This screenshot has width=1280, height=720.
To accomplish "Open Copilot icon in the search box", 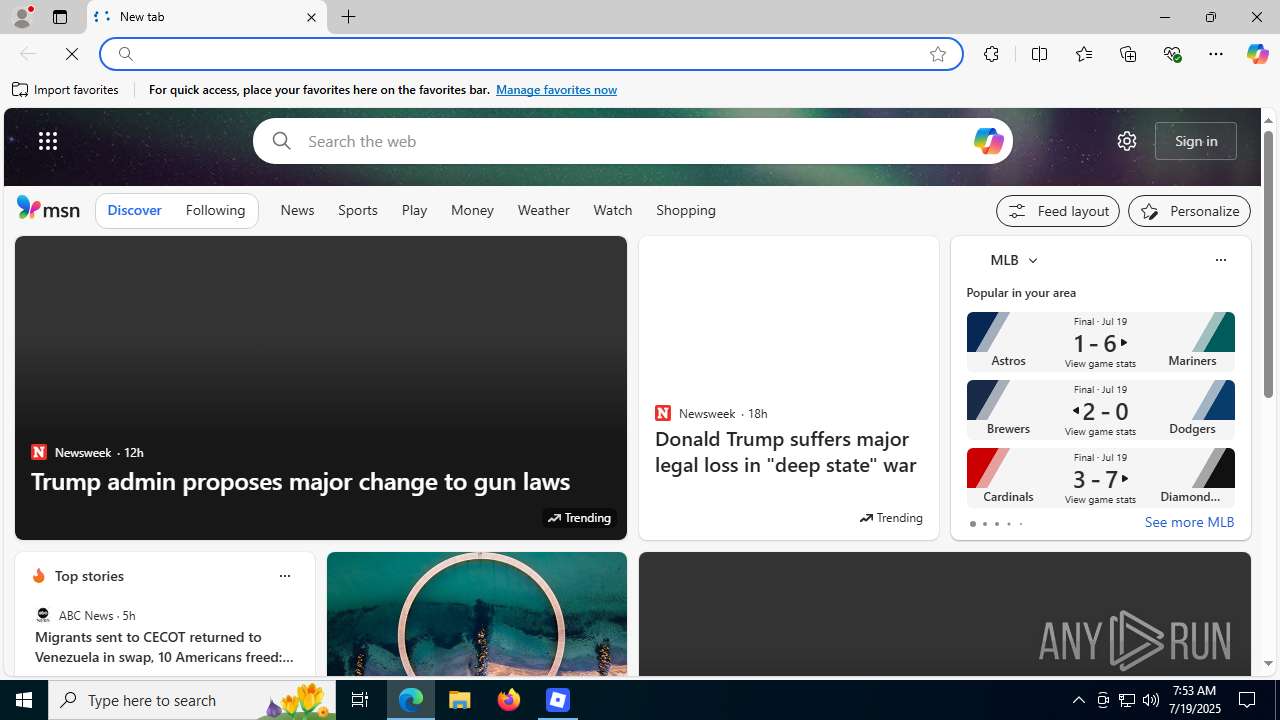I will click(987, 141).
